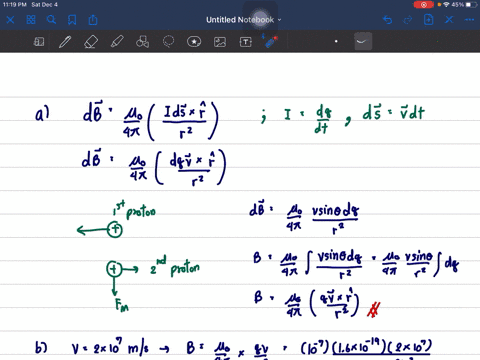
Task: Select the Laser pointer tool
Action: (x=271, y=42)
